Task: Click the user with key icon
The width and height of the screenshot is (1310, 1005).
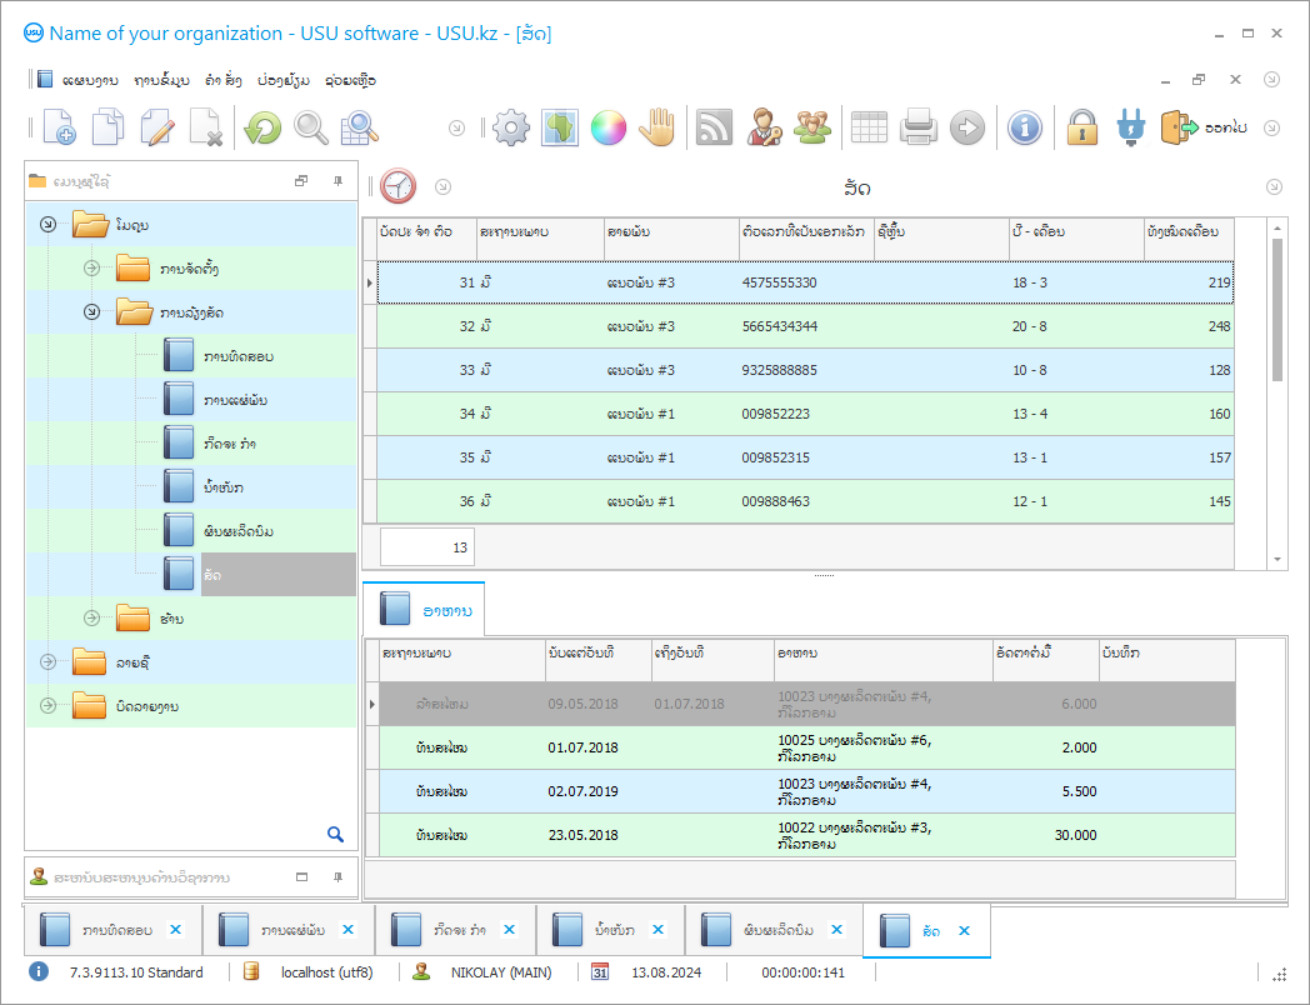Action: tap(764, 128)
